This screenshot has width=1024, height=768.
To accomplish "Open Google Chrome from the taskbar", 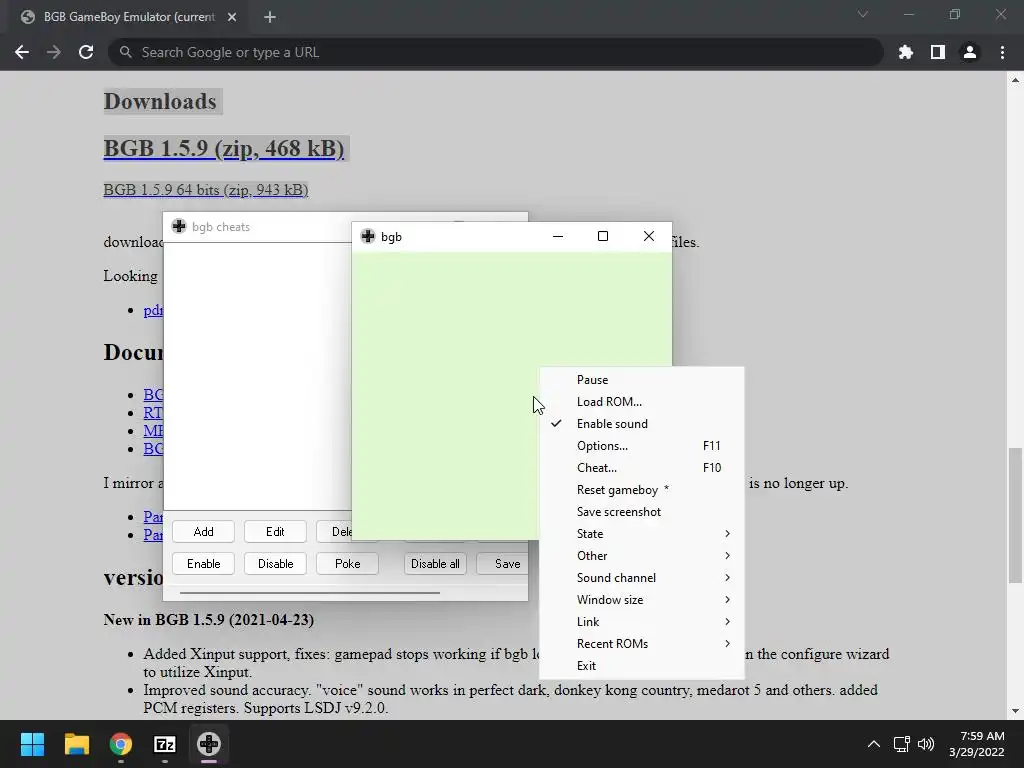I will click(120, 744).
